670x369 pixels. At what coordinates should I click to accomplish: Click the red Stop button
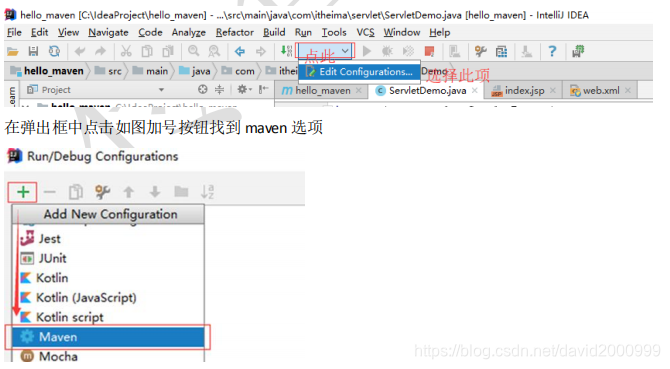(x=429, y=52)
